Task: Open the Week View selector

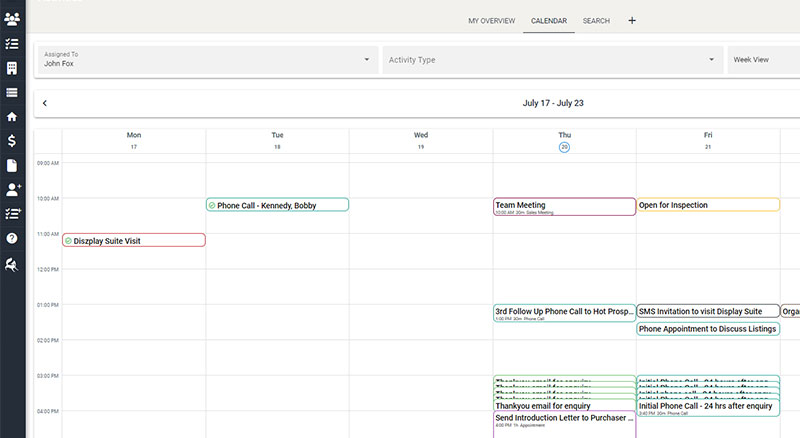Action: (763, 60)
